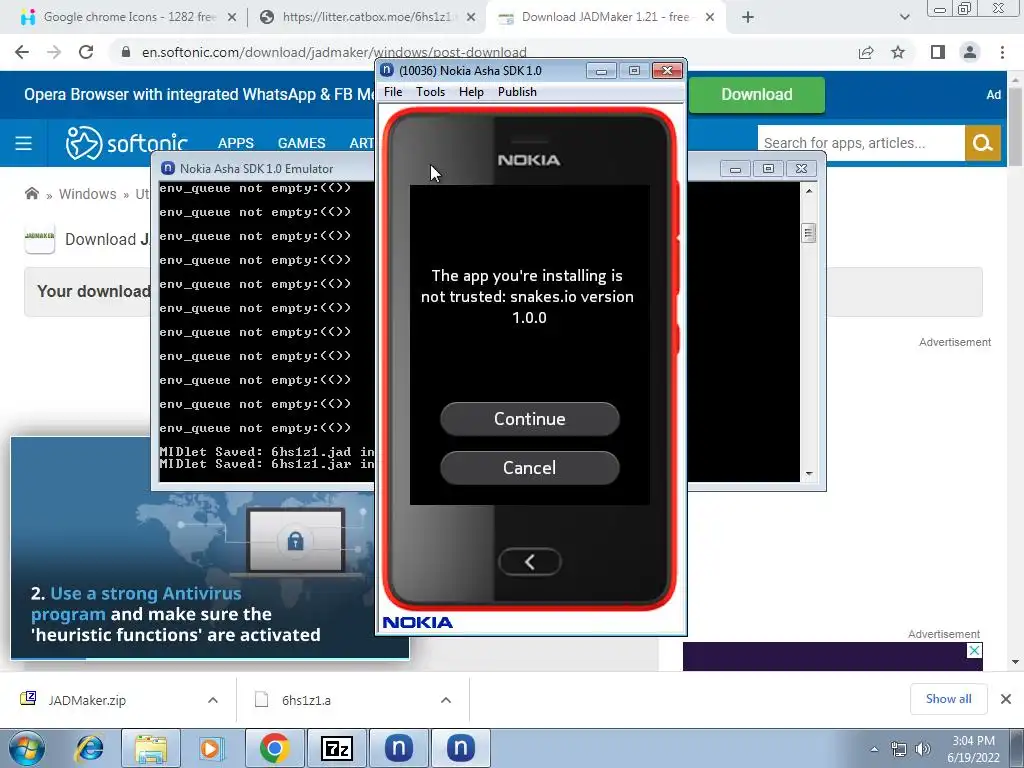Open the Chrome three-dot menu

[1002, 52]
